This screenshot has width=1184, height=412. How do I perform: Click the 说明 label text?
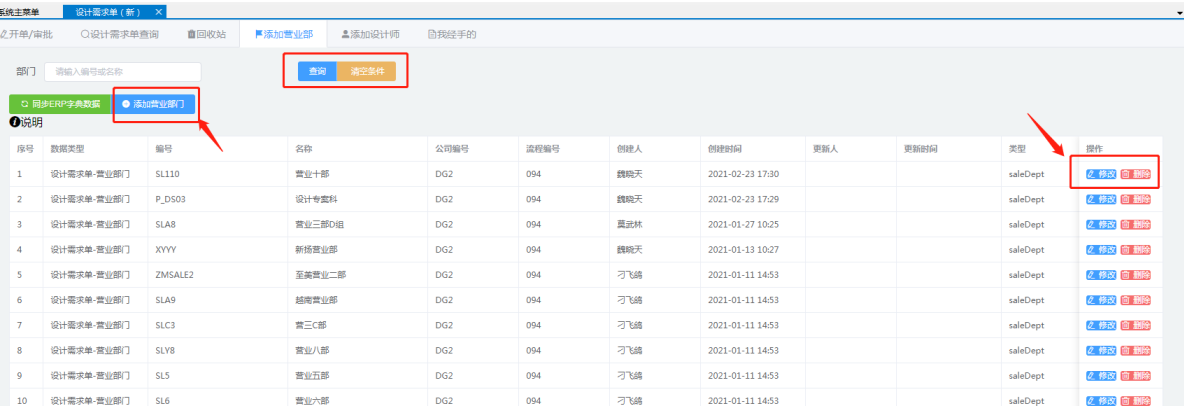coord(32,122)
